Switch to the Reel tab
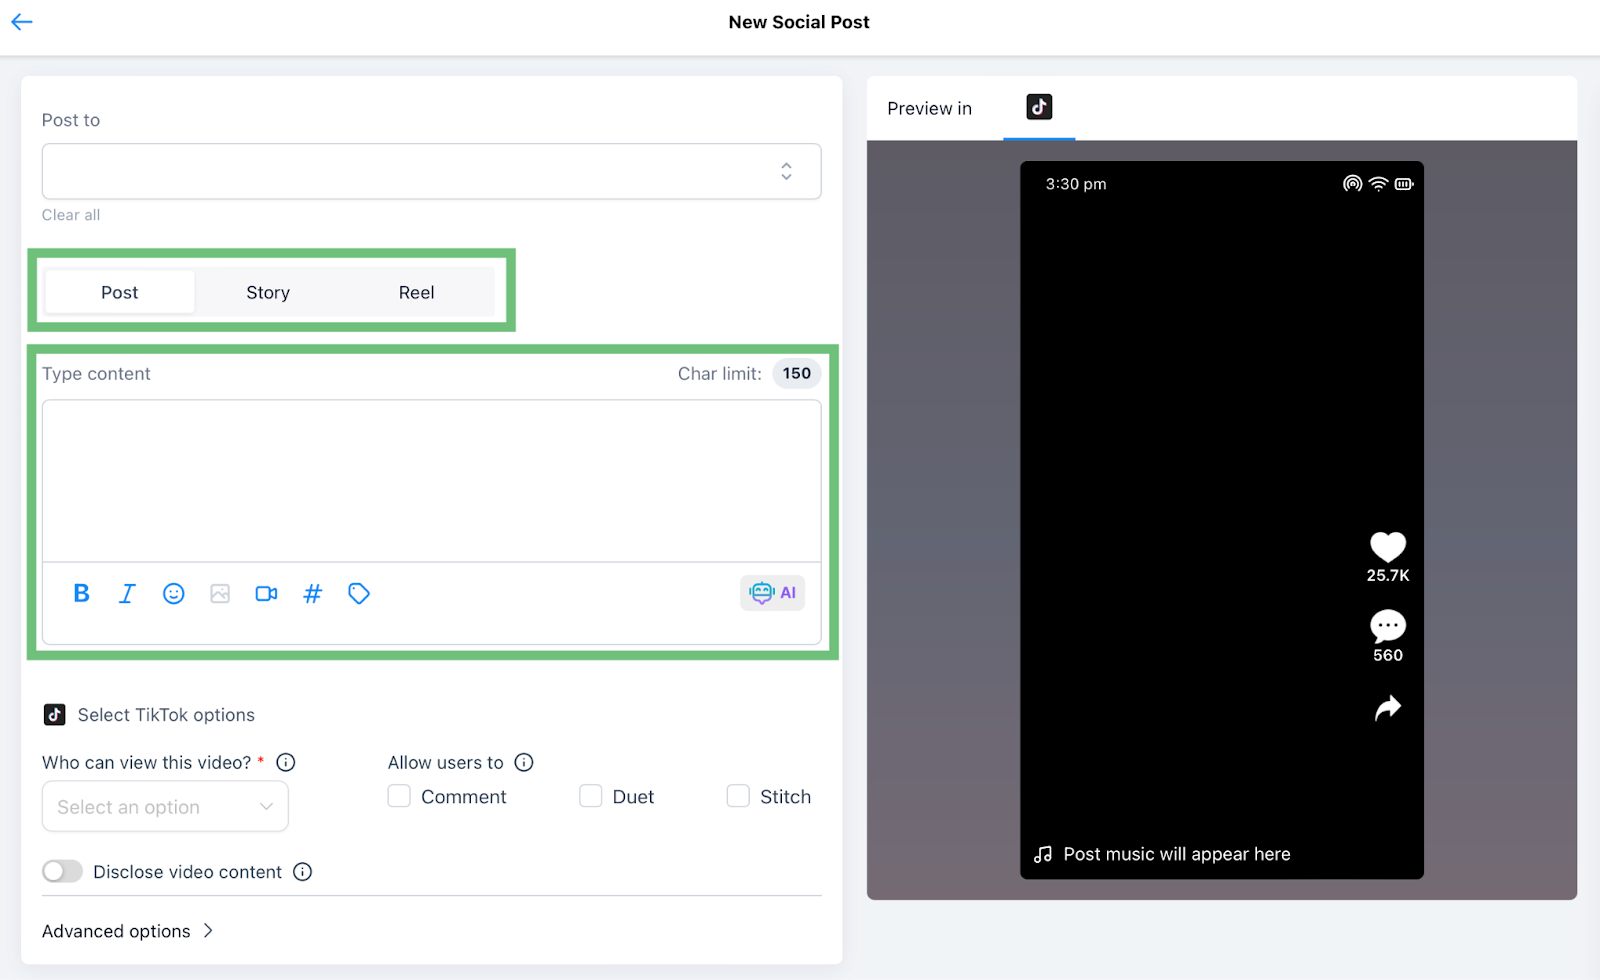Image resolution: width=1600 pixels, height=980 pixels. click(417, 292)
